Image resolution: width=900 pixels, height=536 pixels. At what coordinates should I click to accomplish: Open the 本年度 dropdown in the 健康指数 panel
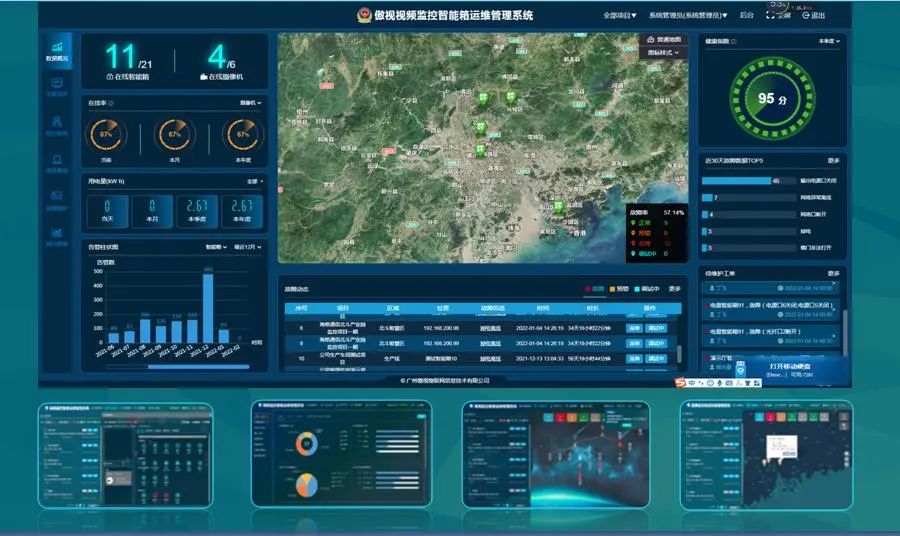coord(829,41)
